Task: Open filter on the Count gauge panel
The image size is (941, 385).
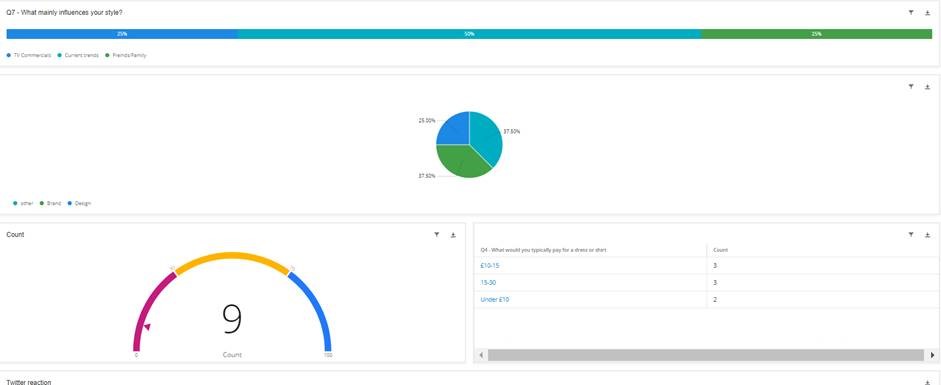Action: [x=436, y=235]
